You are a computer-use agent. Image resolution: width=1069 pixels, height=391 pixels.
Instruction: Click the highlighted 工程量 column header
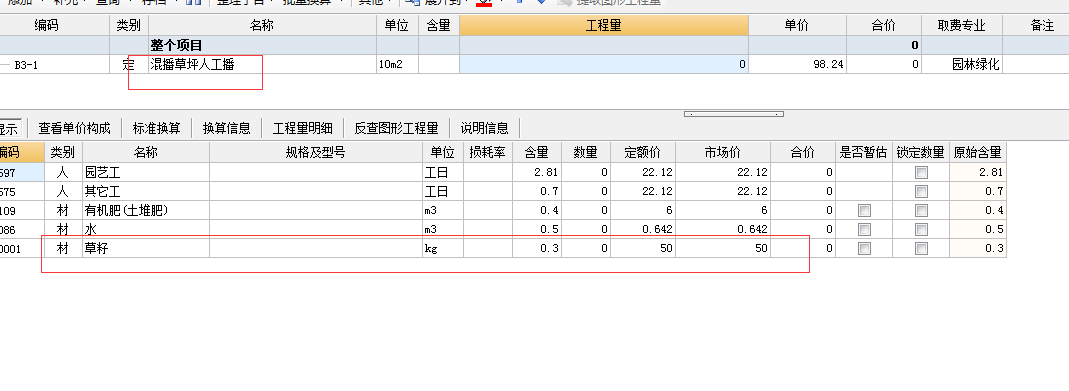604,26
